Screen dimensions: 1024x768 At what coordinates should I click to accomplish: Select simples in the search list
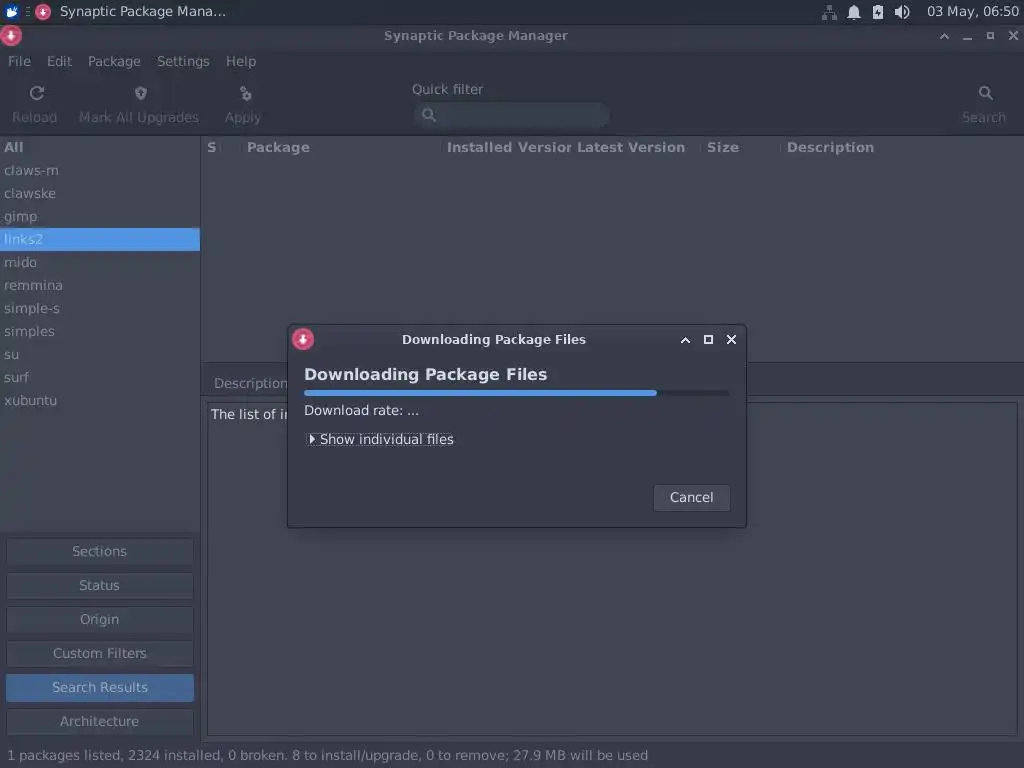tap(100, 331)
